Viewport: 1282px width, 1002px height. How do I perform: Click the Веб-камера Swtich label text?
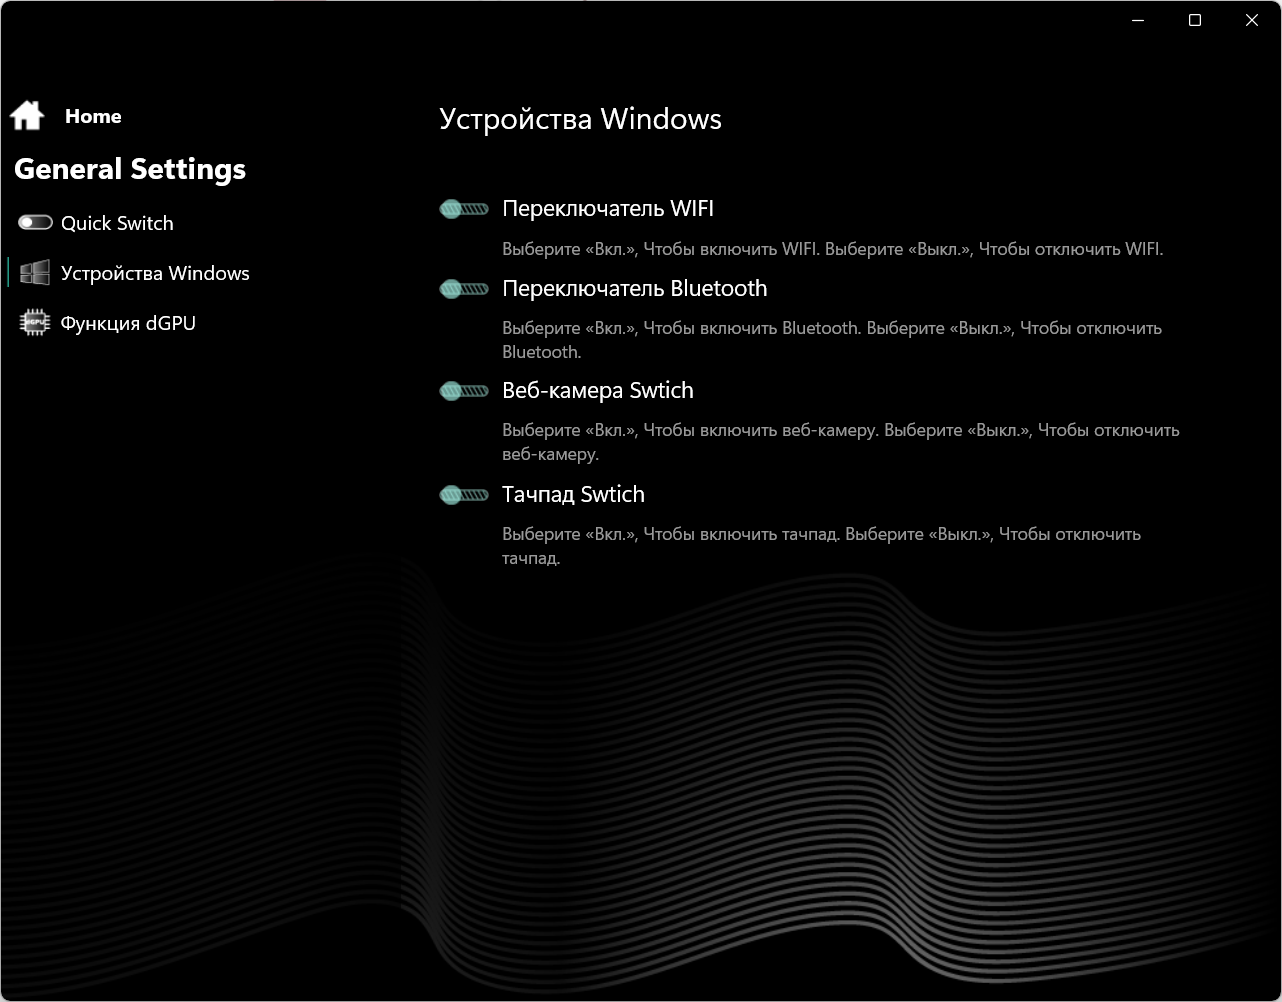(x=598, y=391)
